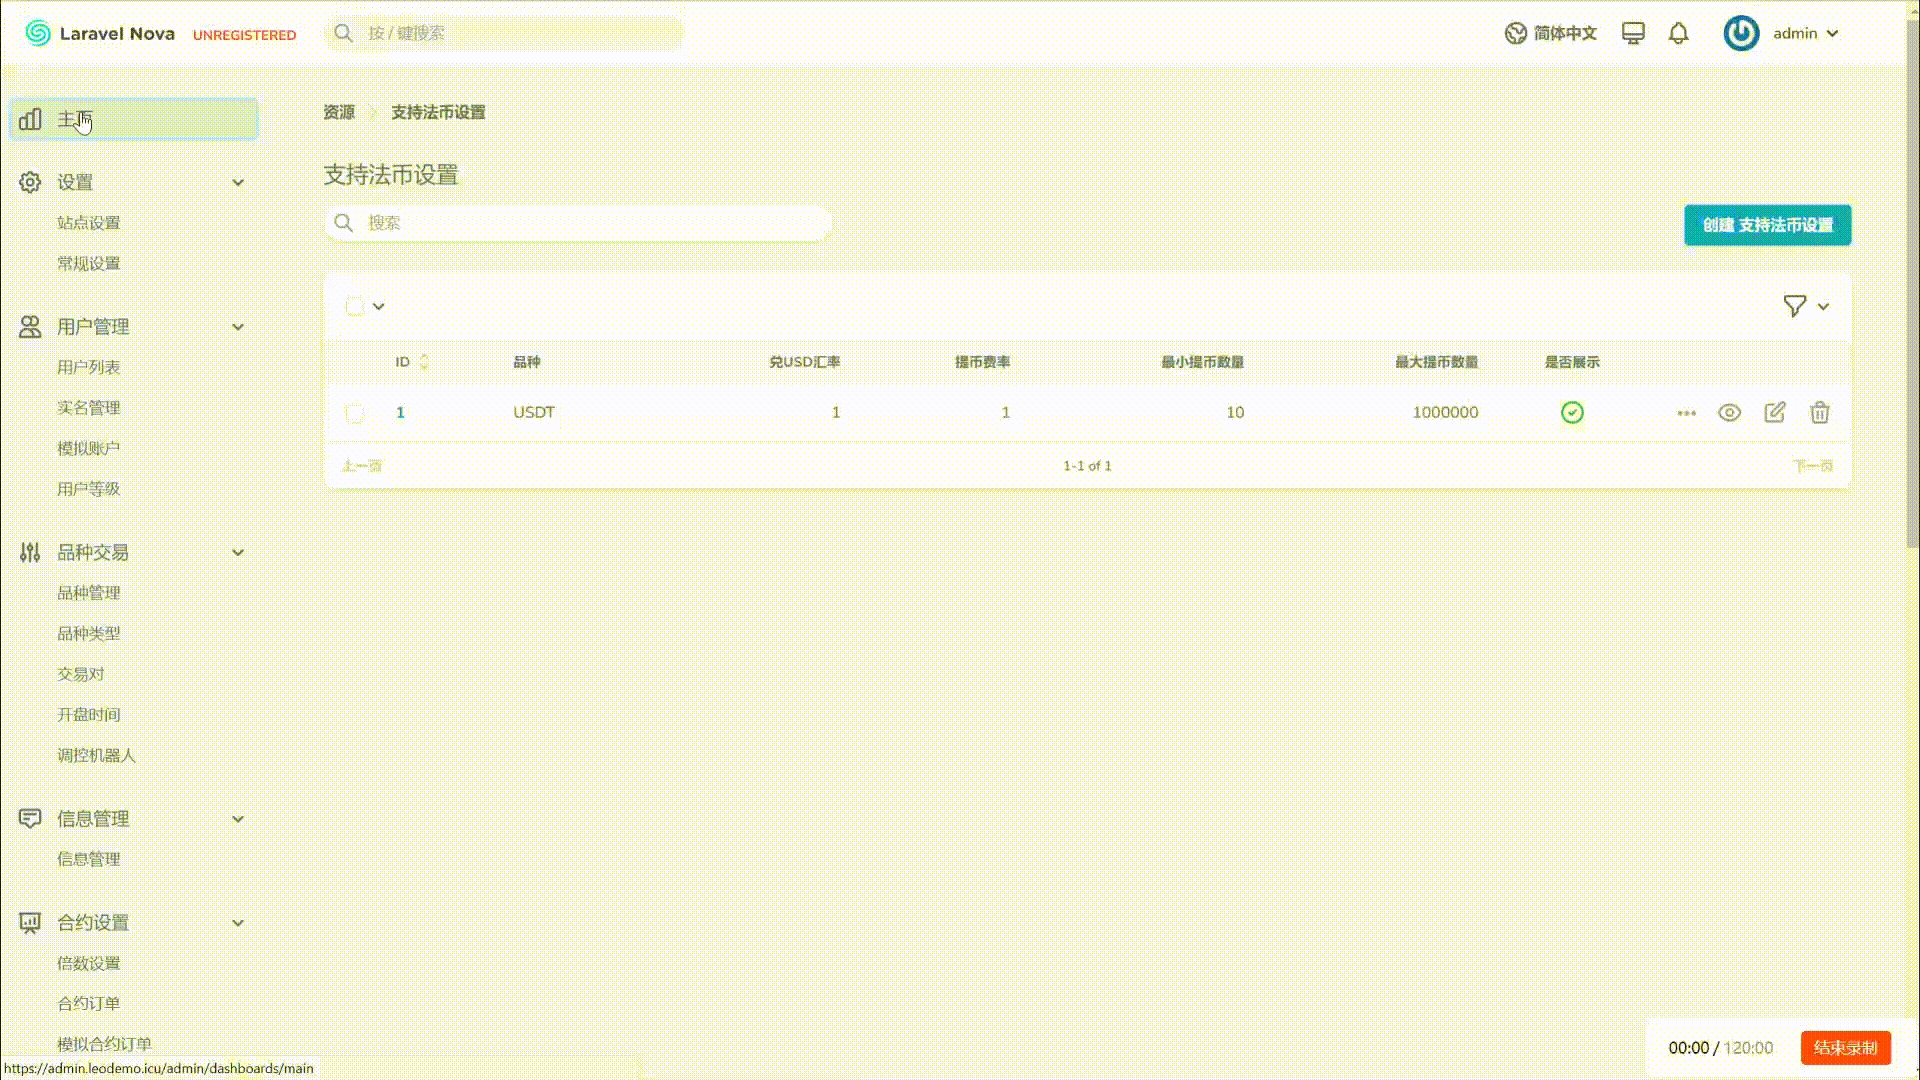Click the globe icon beside 简体中文
Image resolution: width=1920 pixels, height=1080 pixels.
(x=1515, y=33)
